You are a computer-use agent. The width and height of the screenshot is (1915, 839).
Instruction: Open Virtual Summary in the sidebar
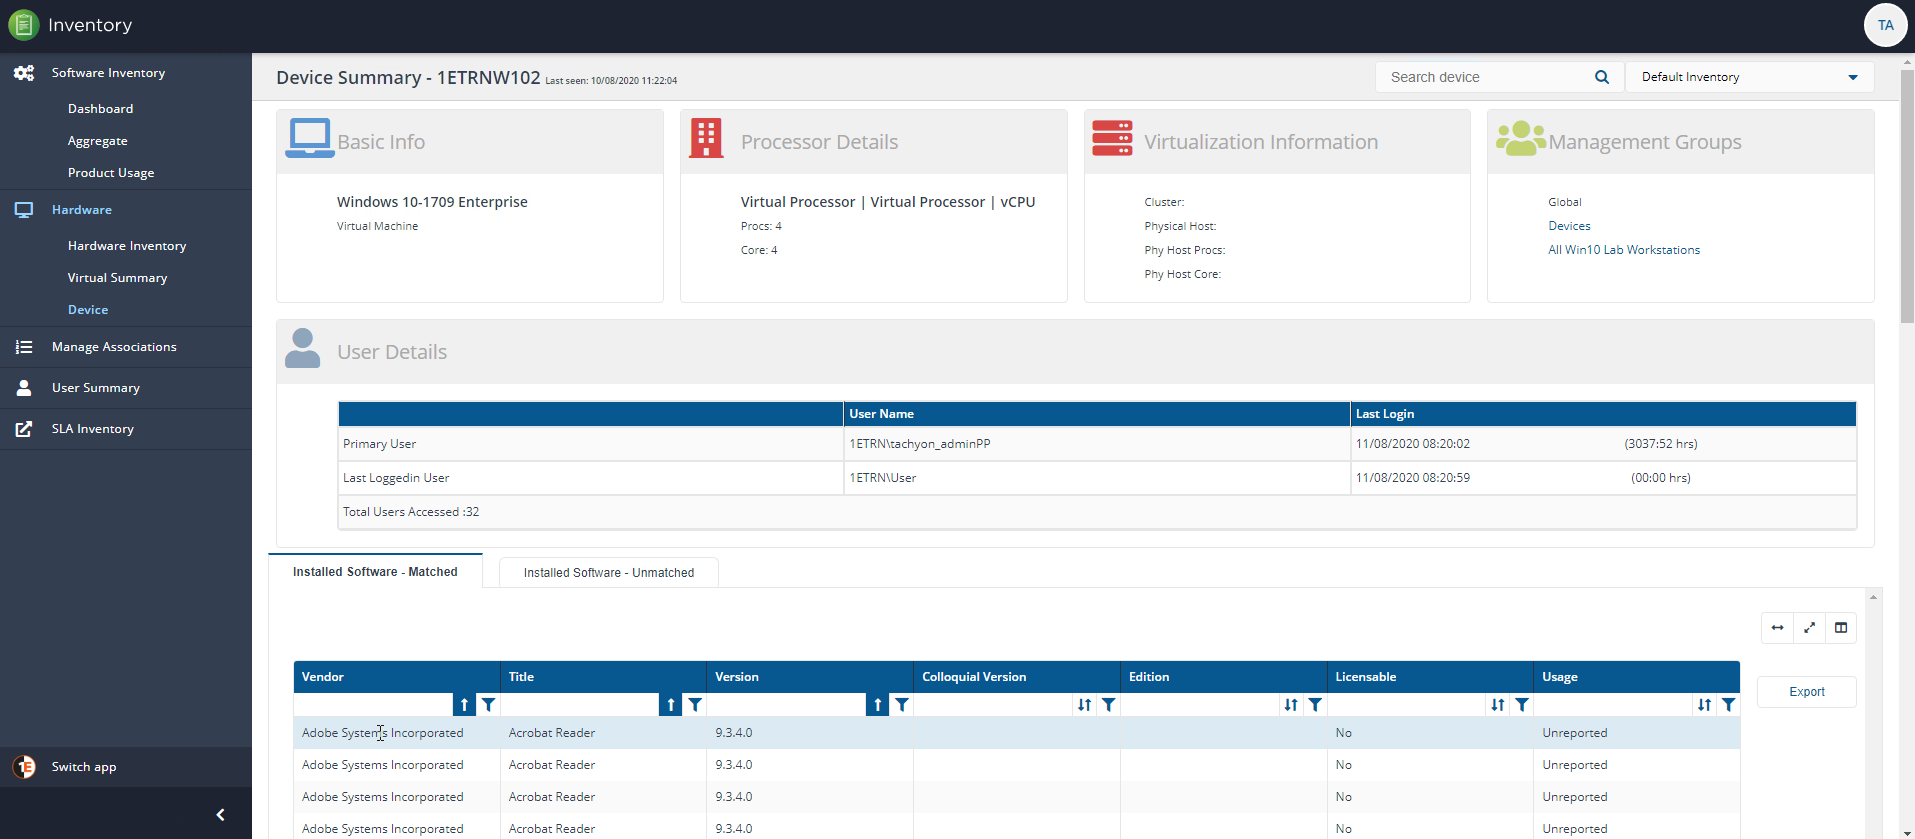pyautogui.click(x=118, y=278)
